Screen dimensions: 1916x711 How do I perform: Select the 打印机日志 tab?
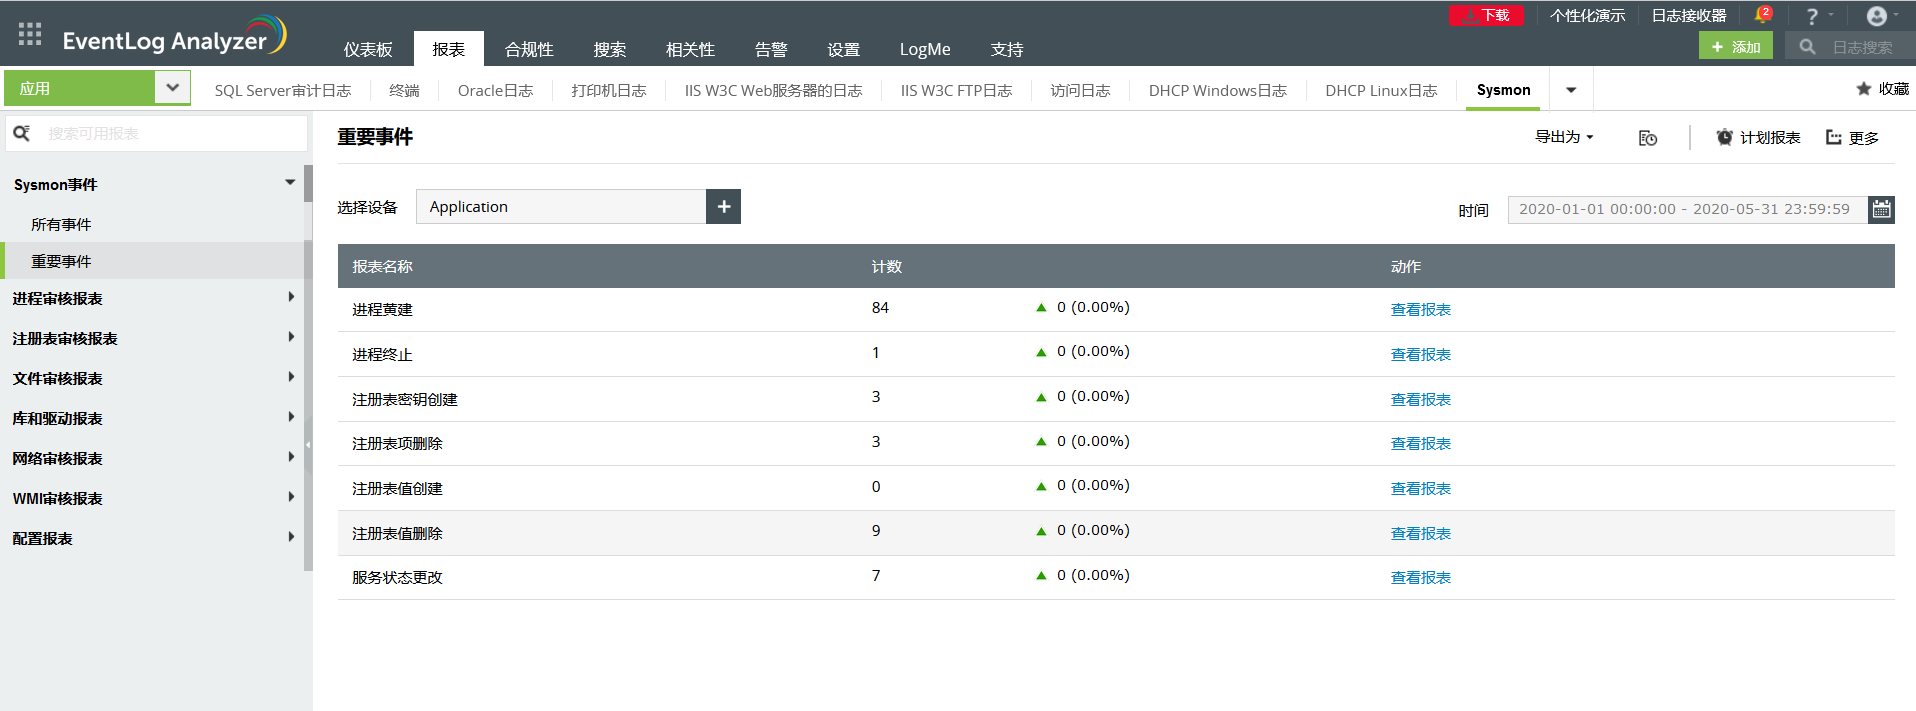609,90
